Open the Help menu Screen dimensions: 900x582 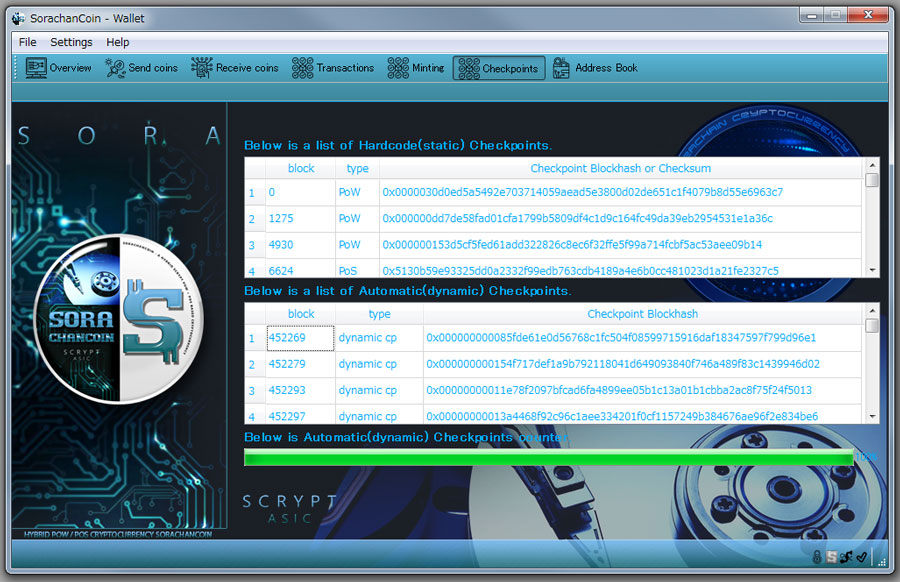[x=118, y=42]
